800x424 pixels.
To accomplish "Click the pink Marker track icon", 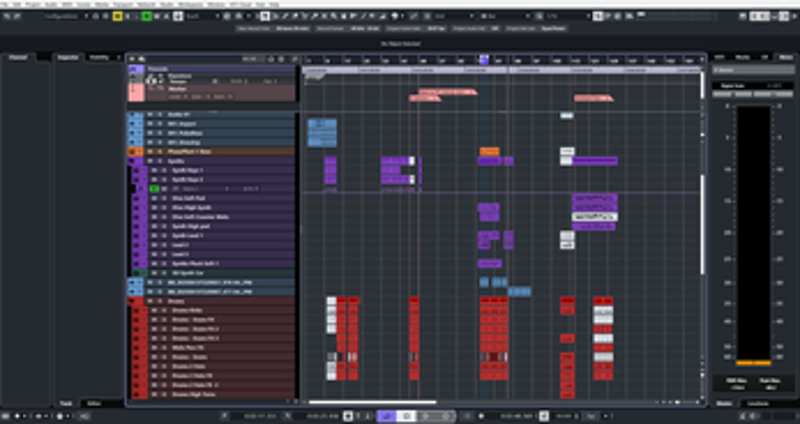I will click(134, 92).
